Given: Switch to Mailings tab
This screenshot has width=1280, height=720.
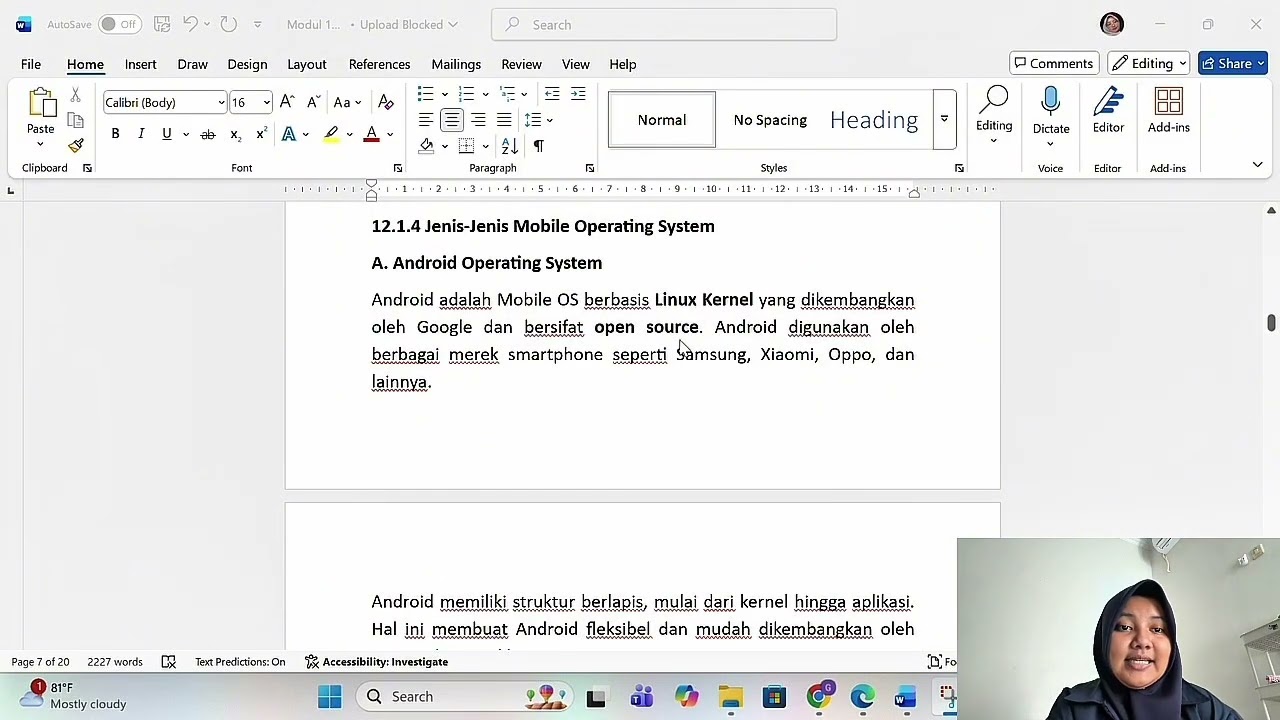Looking at the screenshot, I should click(x=456, y=64).
